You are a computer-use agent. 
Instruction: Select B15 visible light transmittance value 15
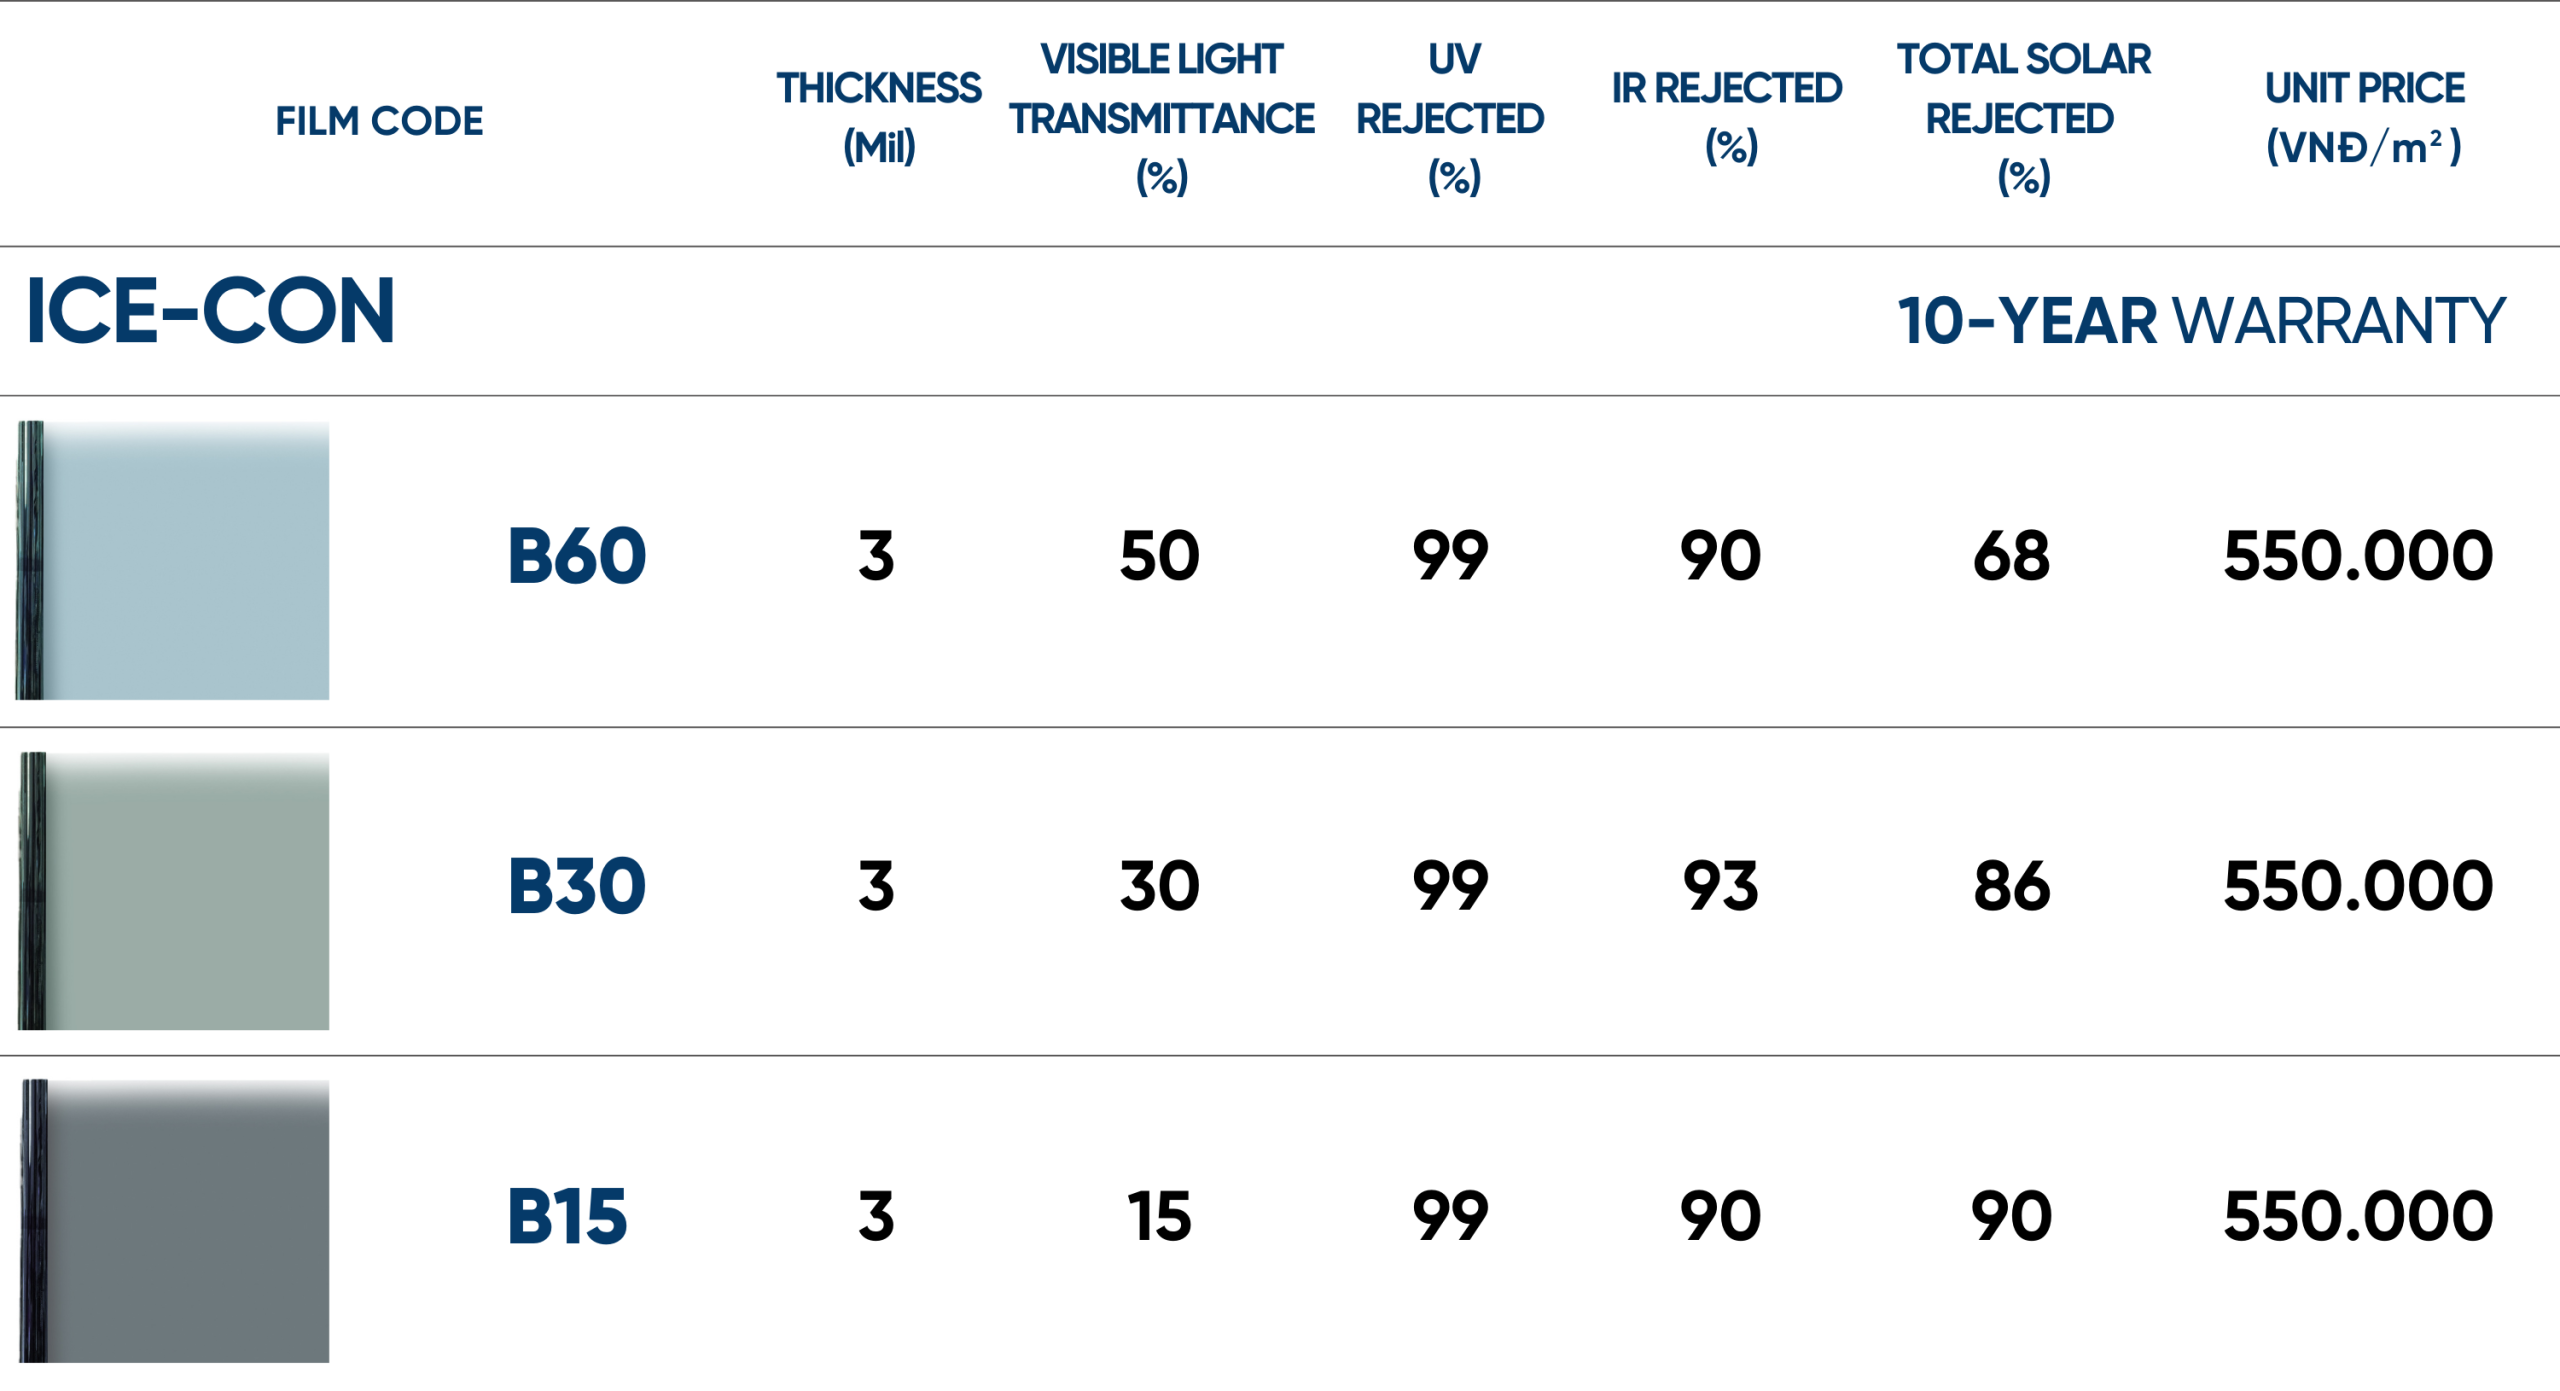tap(1159, 1217)
